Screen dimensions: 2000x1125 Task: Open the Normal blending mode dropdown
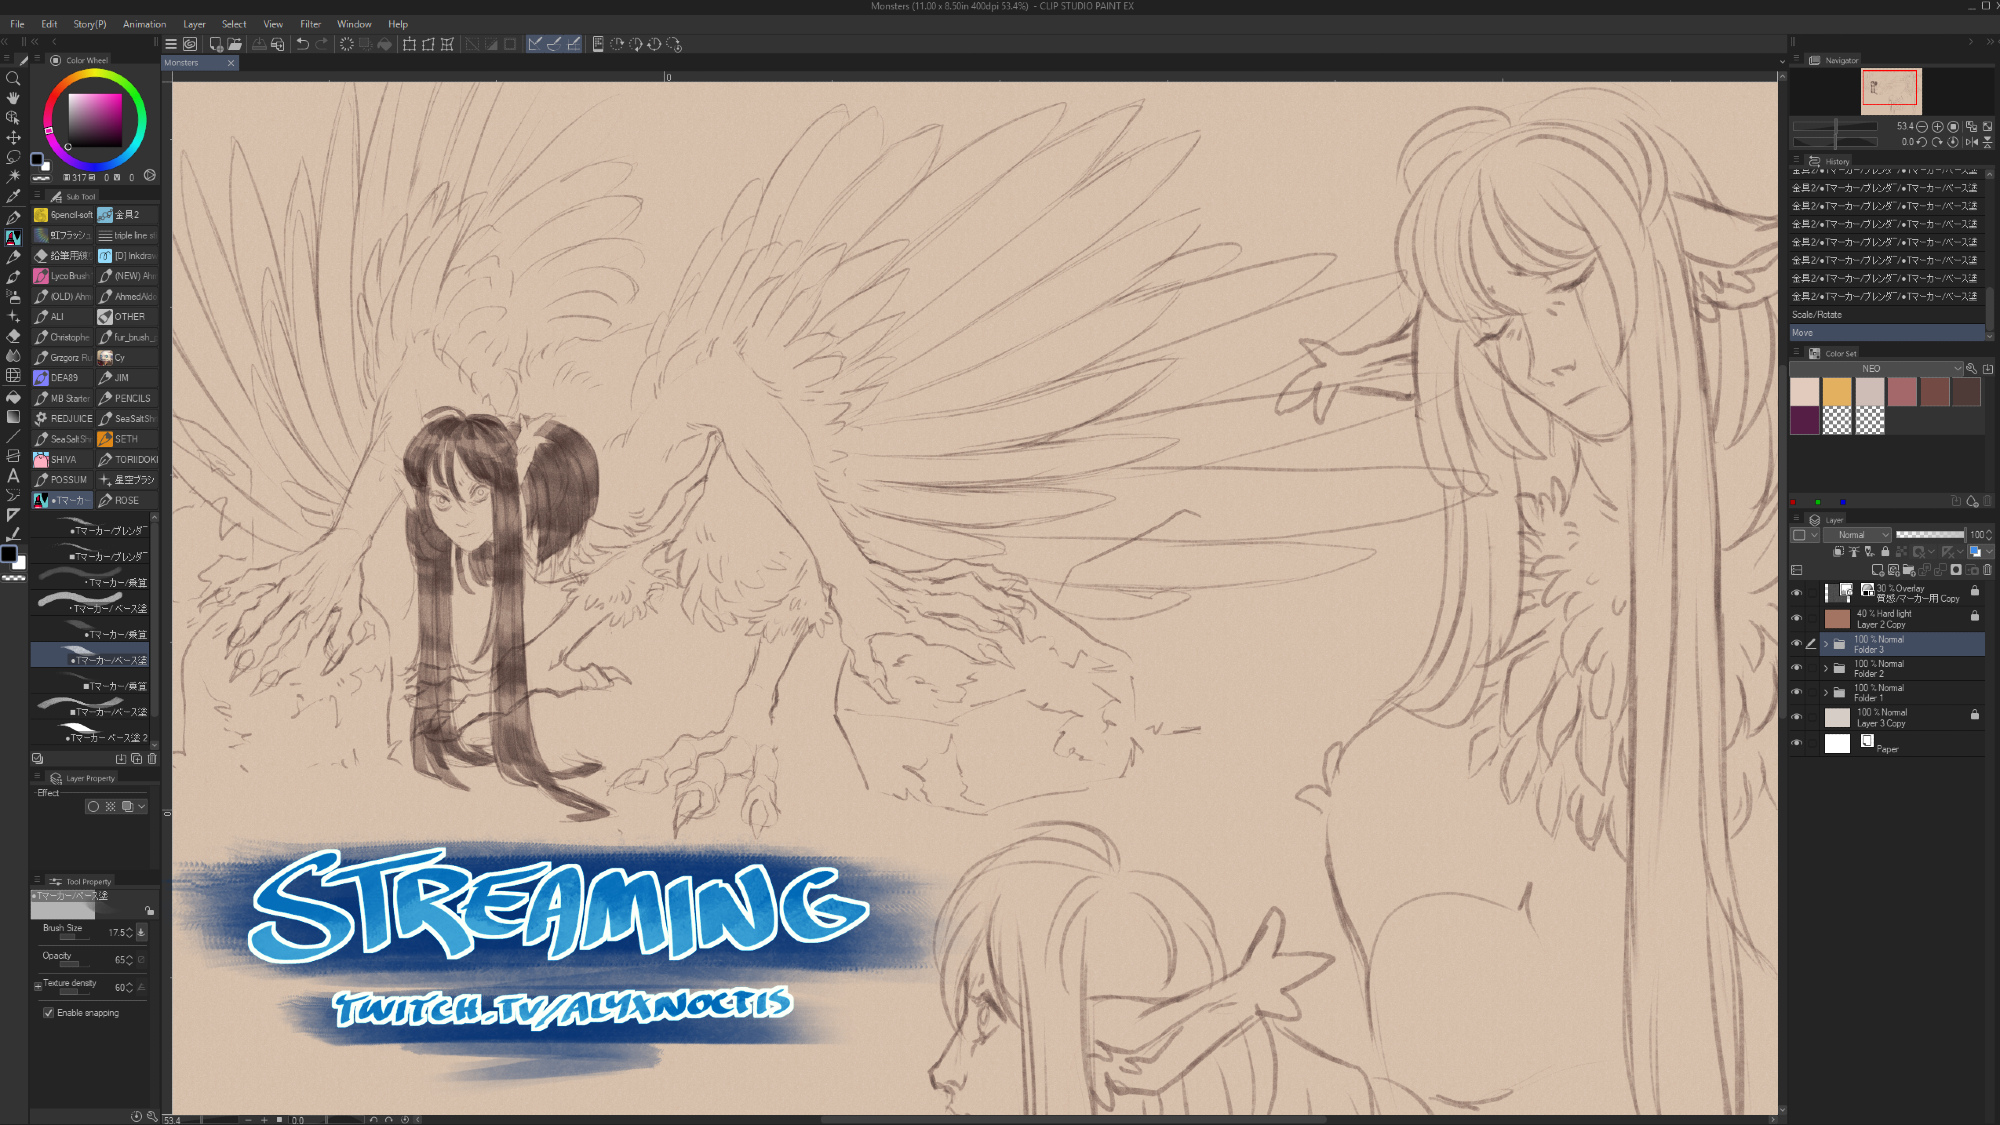point(1858,535)
